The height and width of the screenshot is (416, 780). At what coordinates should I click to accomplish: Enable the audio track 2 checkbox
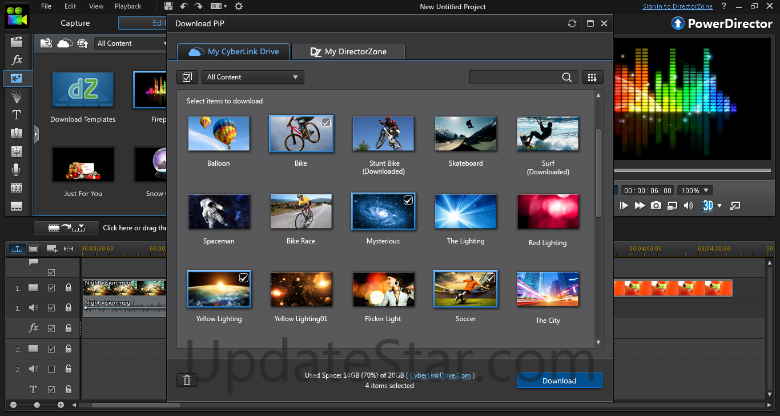tap(51, 369)
